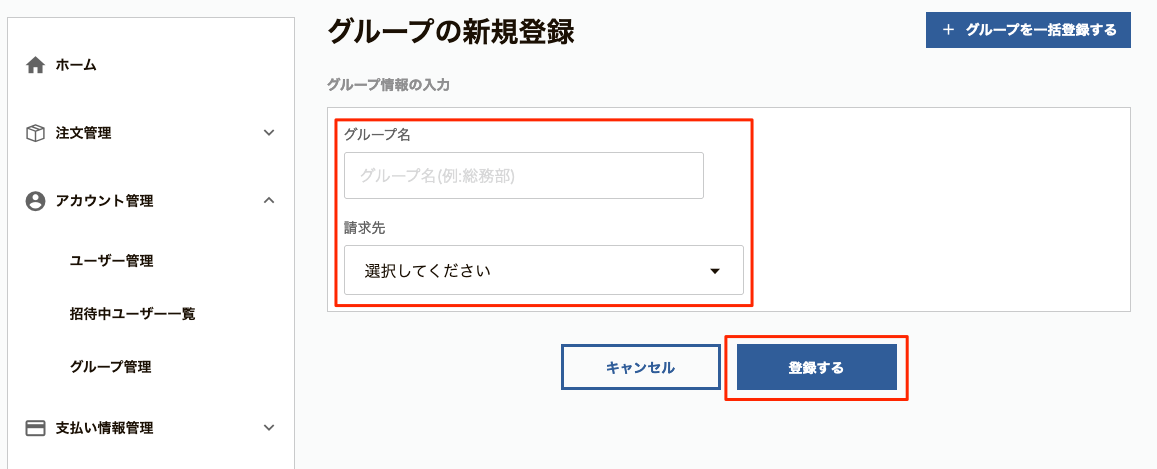Click the home icon in sidebar
The height and width of the screenshot is (469, 1157).
pos(35,66)
